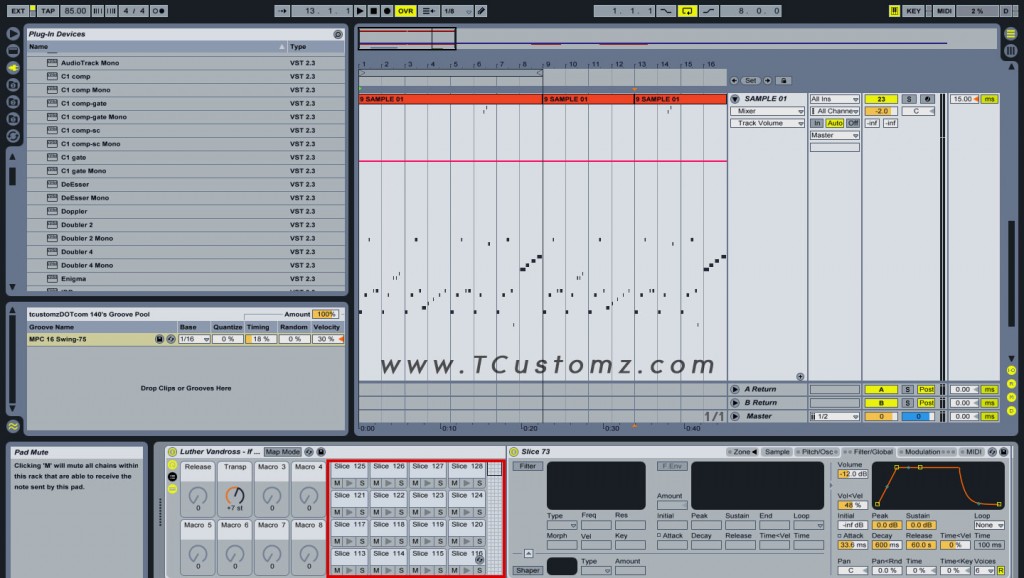Click the first SAMPLE 01 clip header
Image resolution: width=1024 pixels, height=578 pixels.
point(451,99)
